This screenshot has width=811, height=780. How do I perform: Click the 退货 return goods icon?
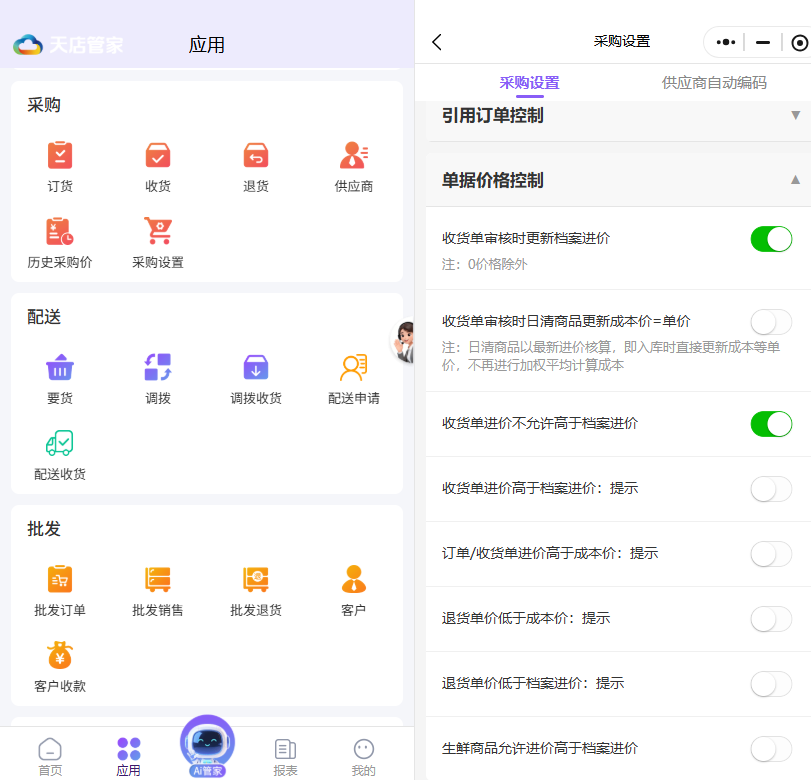[256, 156]
